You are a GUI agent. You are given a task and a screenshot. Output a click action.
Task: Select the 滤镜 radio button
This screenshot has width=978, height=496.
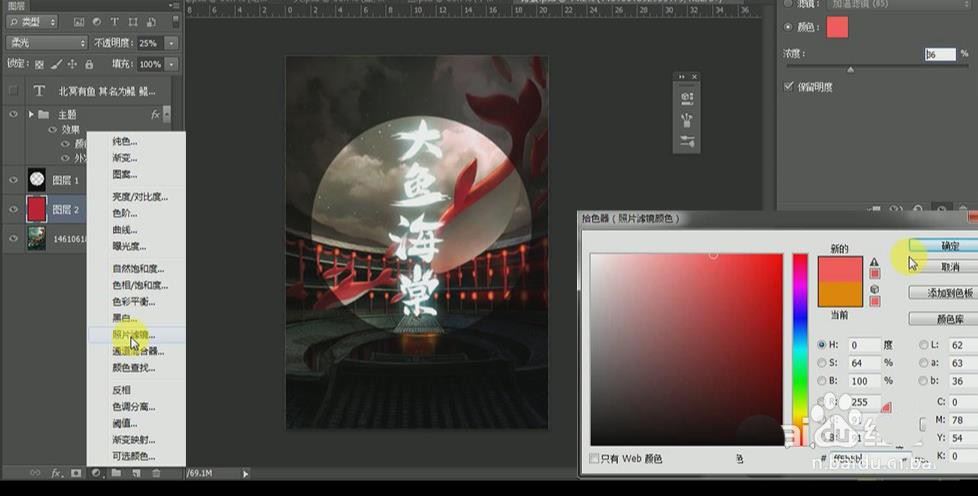[788, 4]
